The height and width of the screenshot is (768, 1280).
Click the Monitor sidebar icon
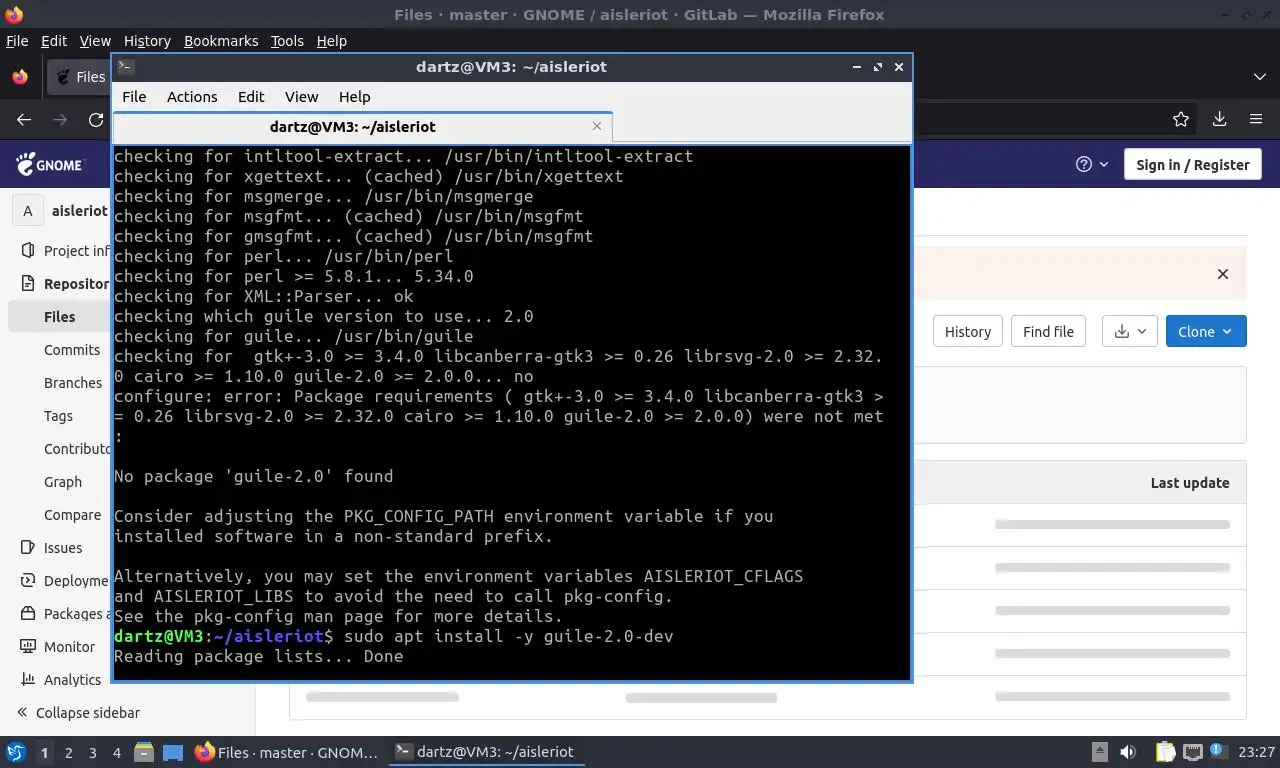(x=28, y=647)
